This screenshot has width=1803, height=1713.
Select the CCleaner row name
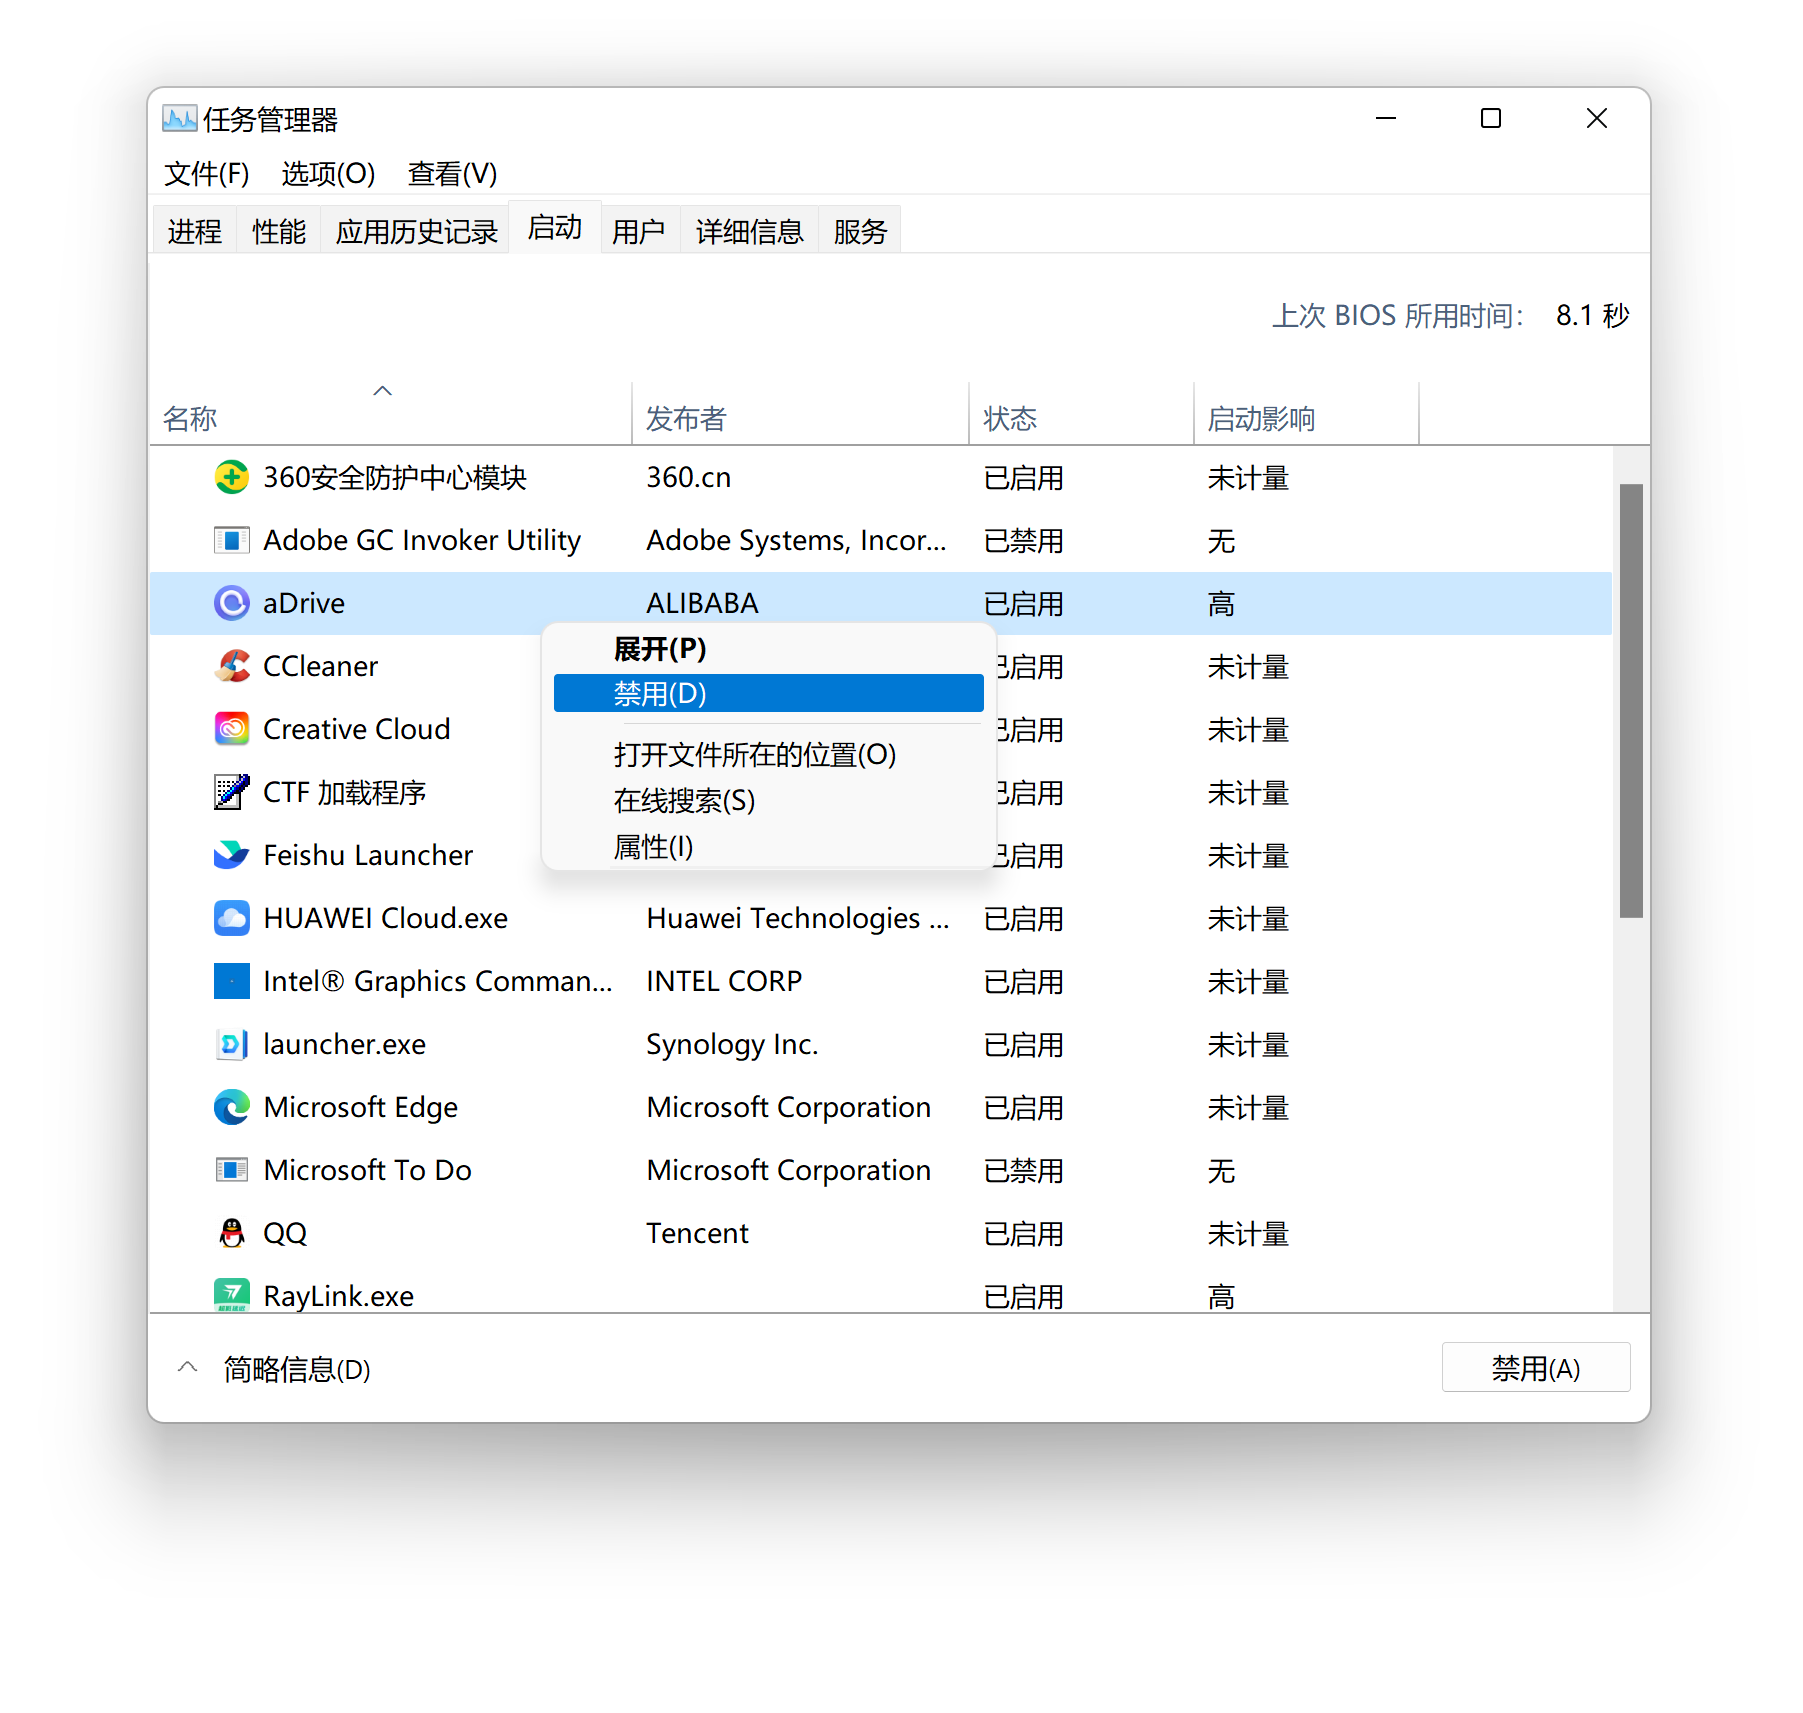[320, 666]
